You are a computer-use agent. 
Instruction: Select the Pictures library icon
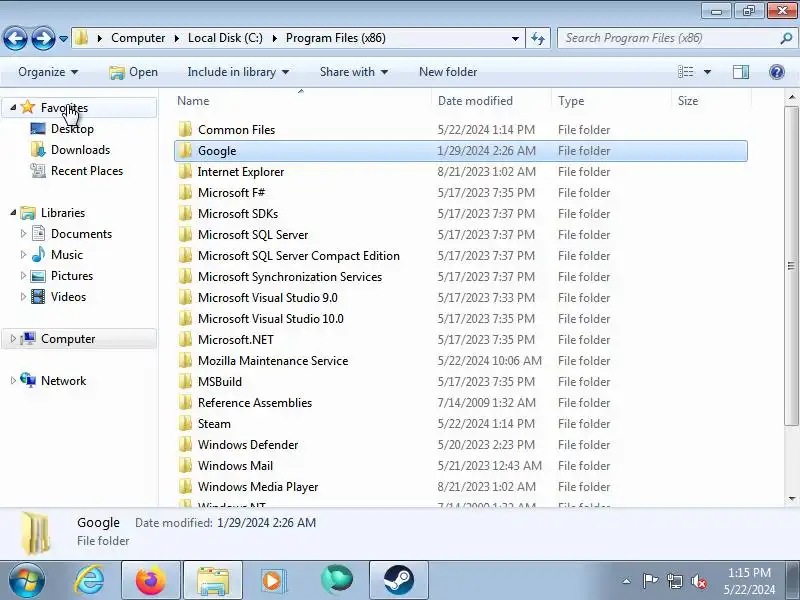coord(38,276)
